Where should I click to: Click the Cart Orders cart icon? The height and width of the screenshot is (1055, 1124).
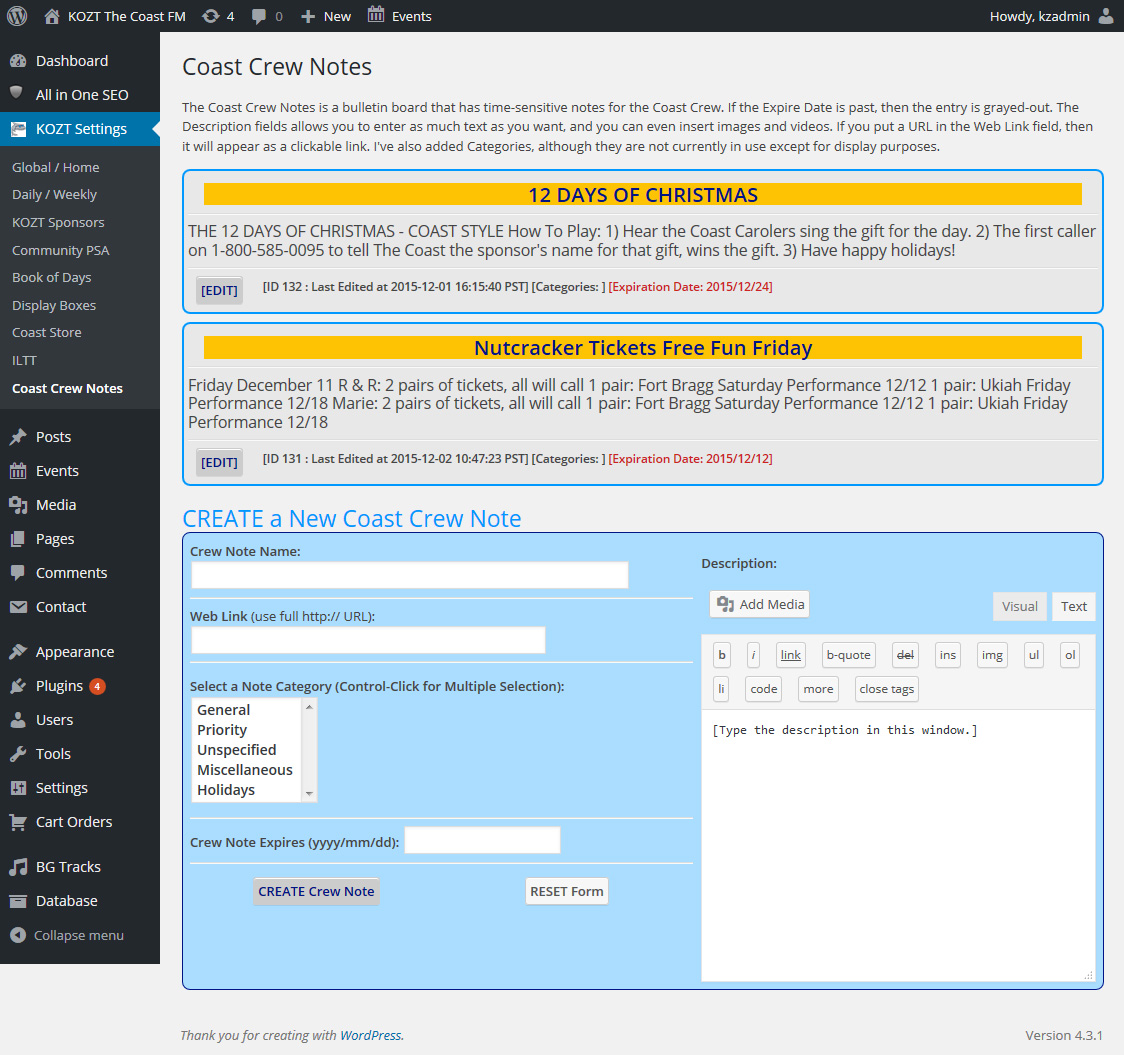[x=18, y=822]
